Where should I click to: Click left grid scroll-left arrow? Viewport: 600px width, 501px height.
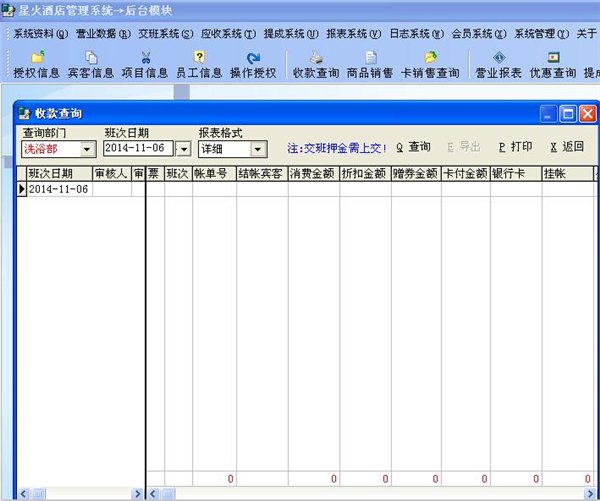pos(23,494)
